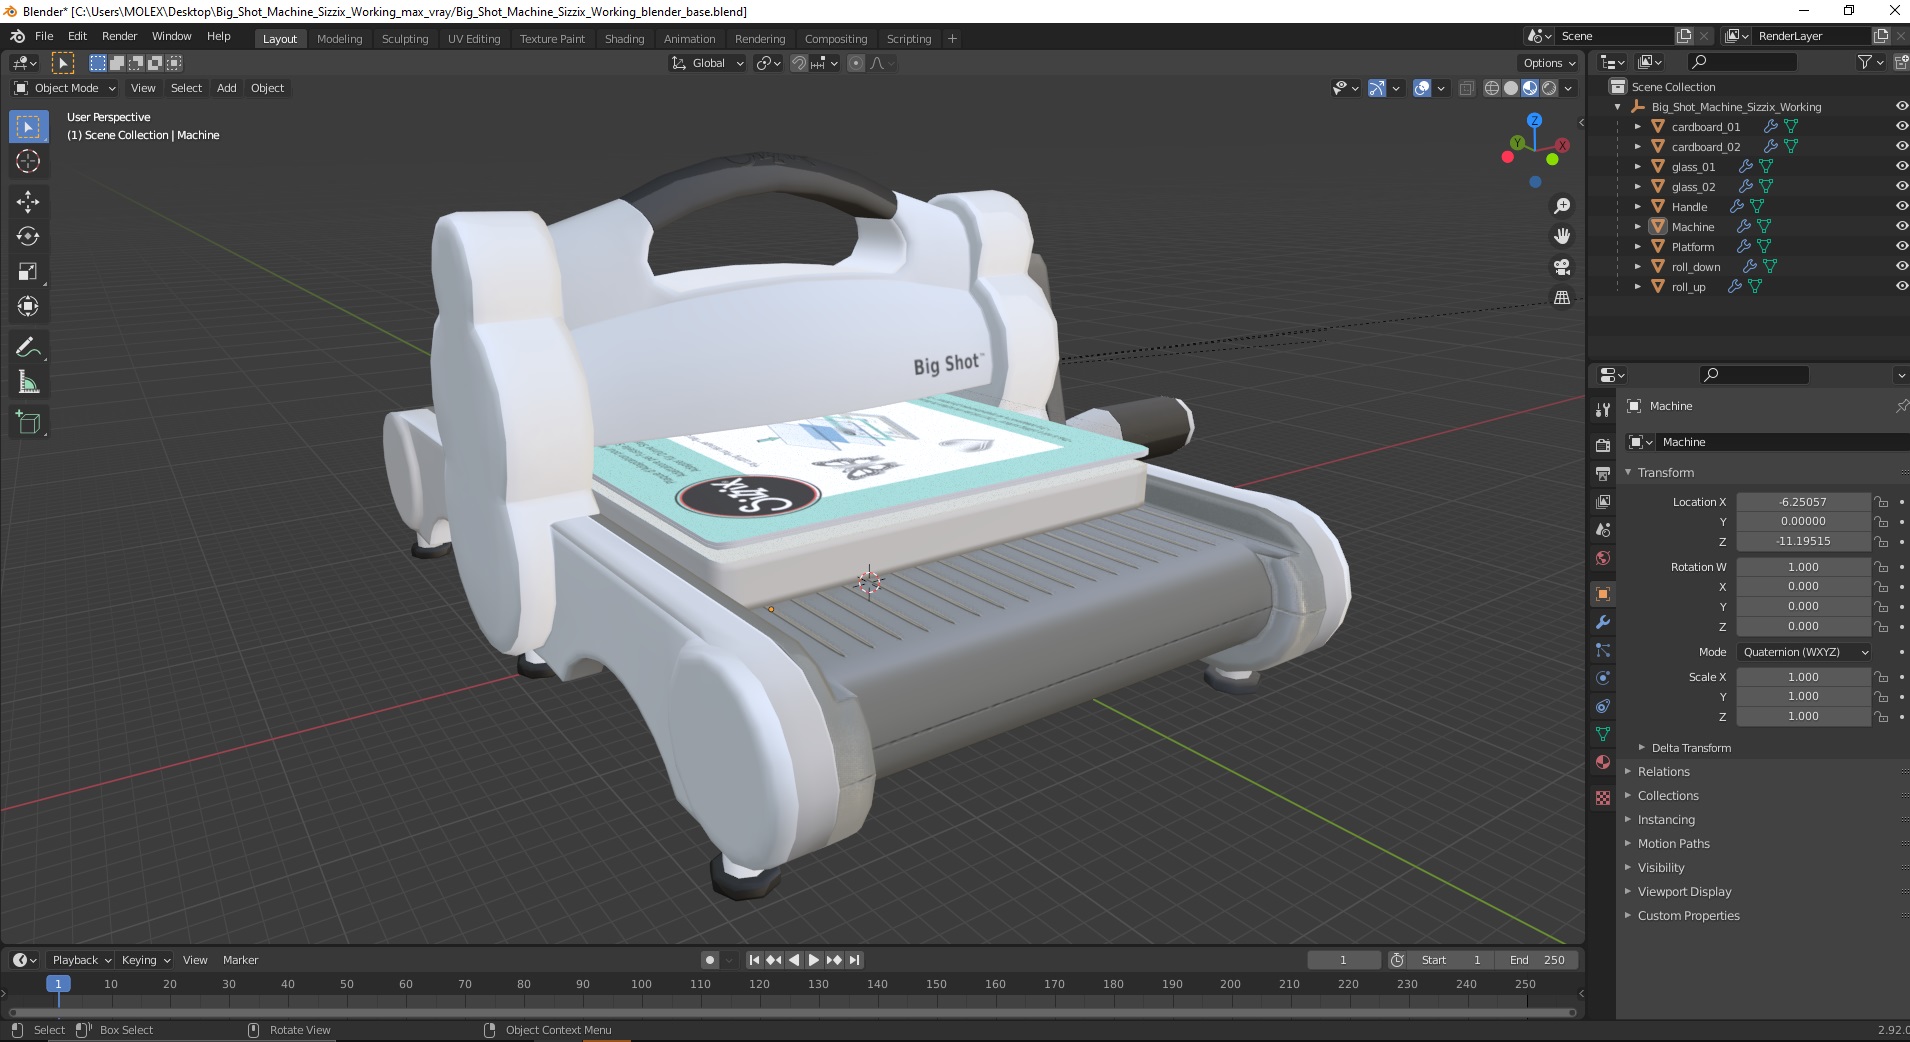The height and width of the screenshot is (1042, 1910).
Task: Expand the Viewport Display panel
Action: point(1684,892)
